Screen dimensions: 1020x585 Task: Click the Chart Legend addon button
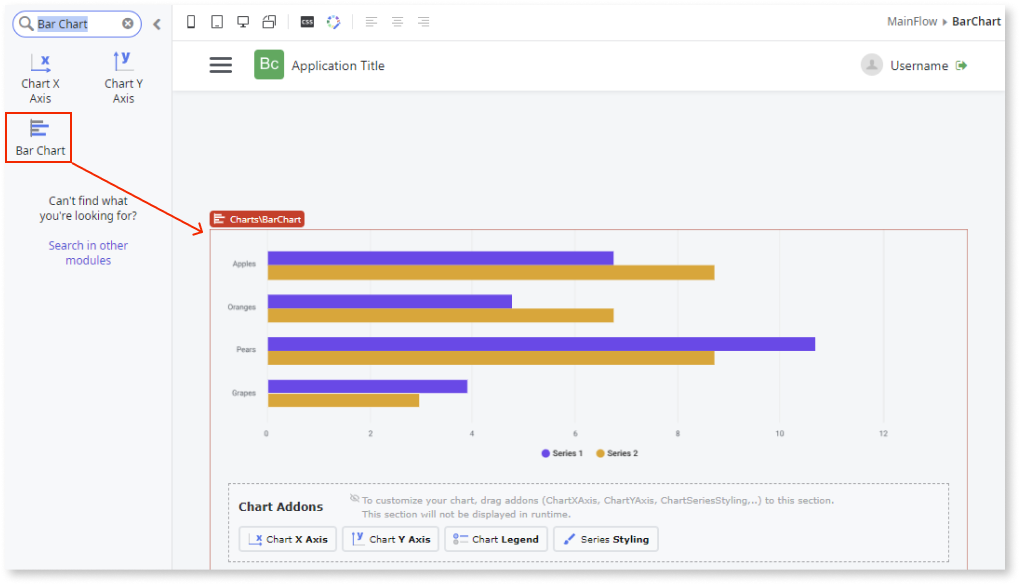point(495,538)
